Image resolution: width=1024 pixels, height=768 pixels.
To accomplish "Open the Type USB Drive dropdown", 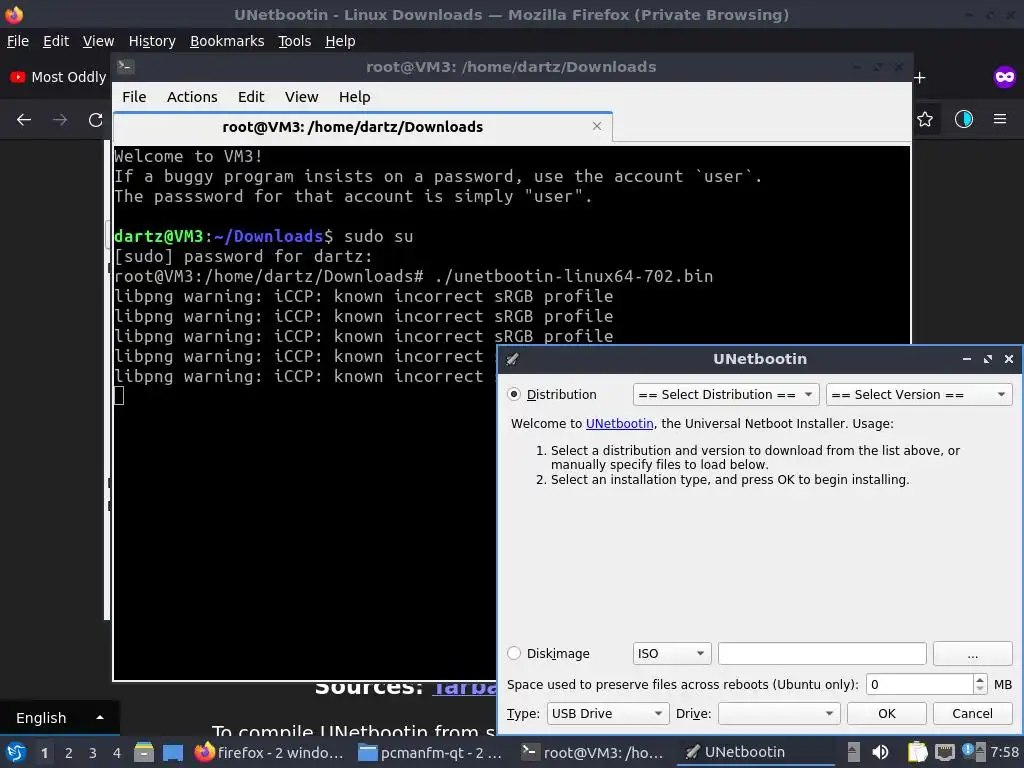I will tap(607, 713).
